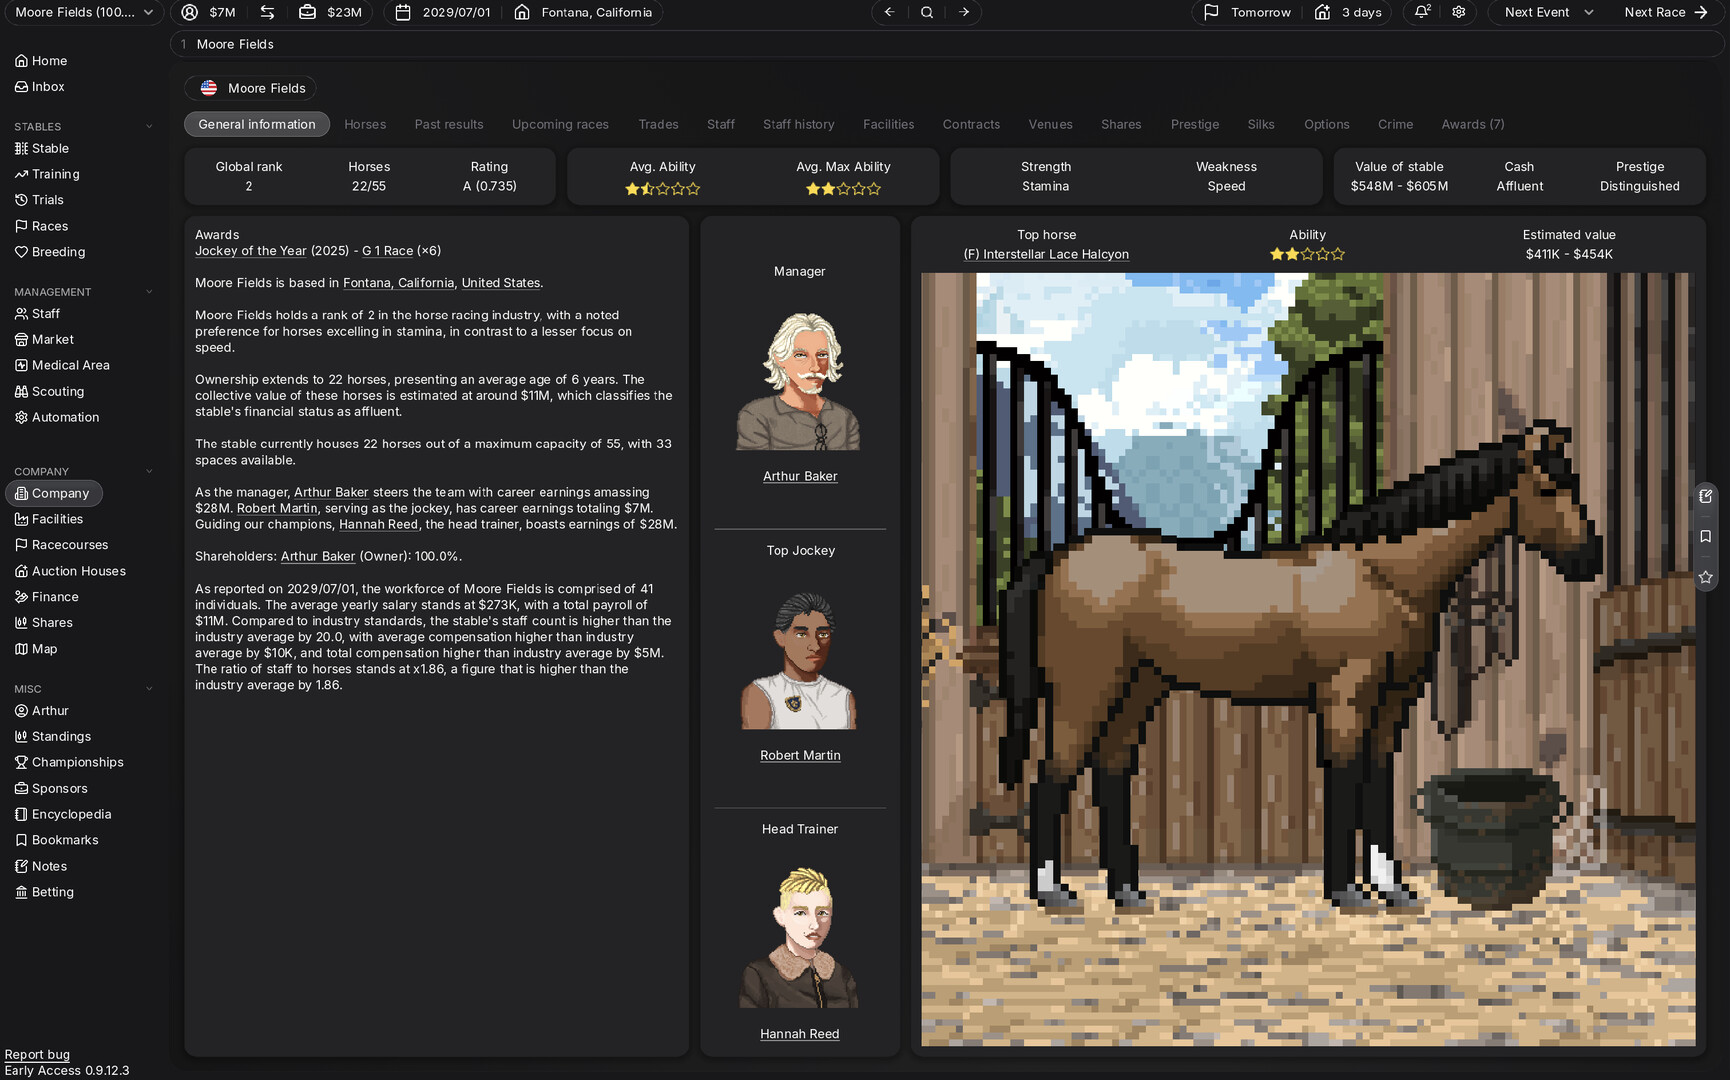Switch to the Silks tab
This screenshot has height=1080, width=1730.
[1261, 124]
